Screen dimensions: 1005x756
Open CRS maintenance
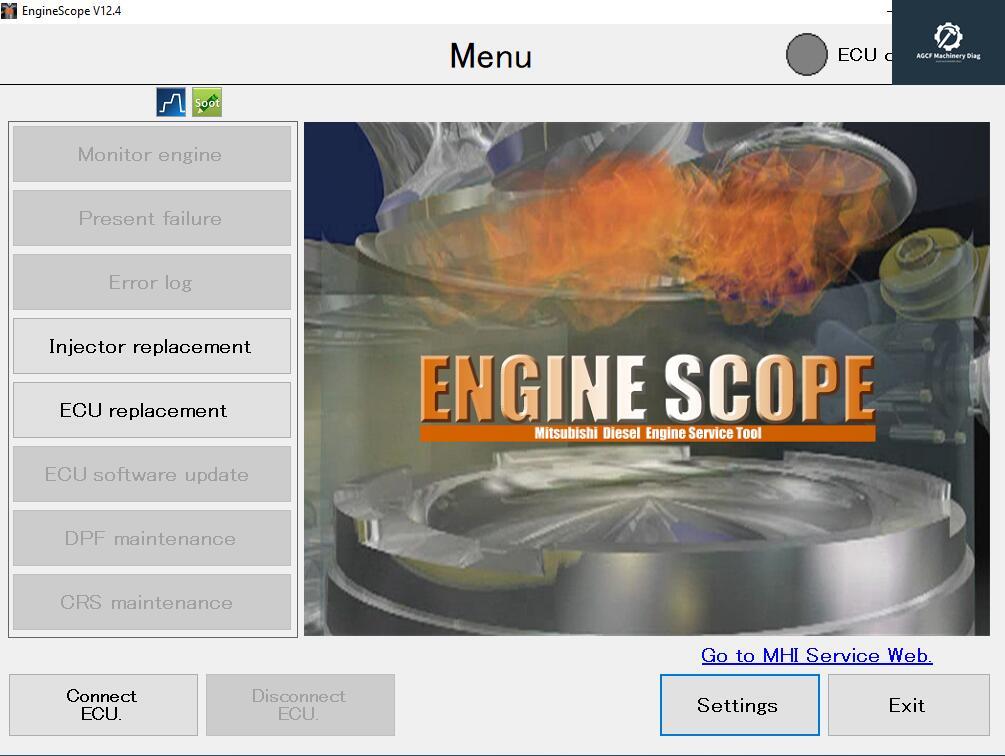coord(151,602)
